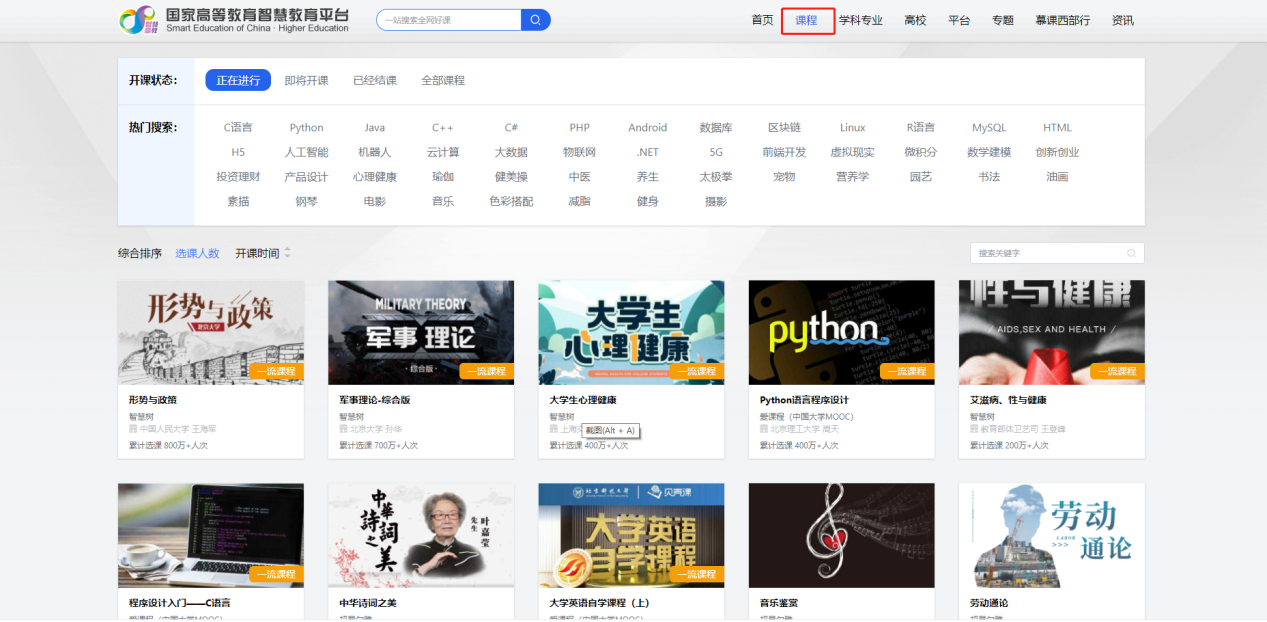Open the Python语言程序设计 course title
Viewport: 1267px width, 622px height.
[803, 400]
